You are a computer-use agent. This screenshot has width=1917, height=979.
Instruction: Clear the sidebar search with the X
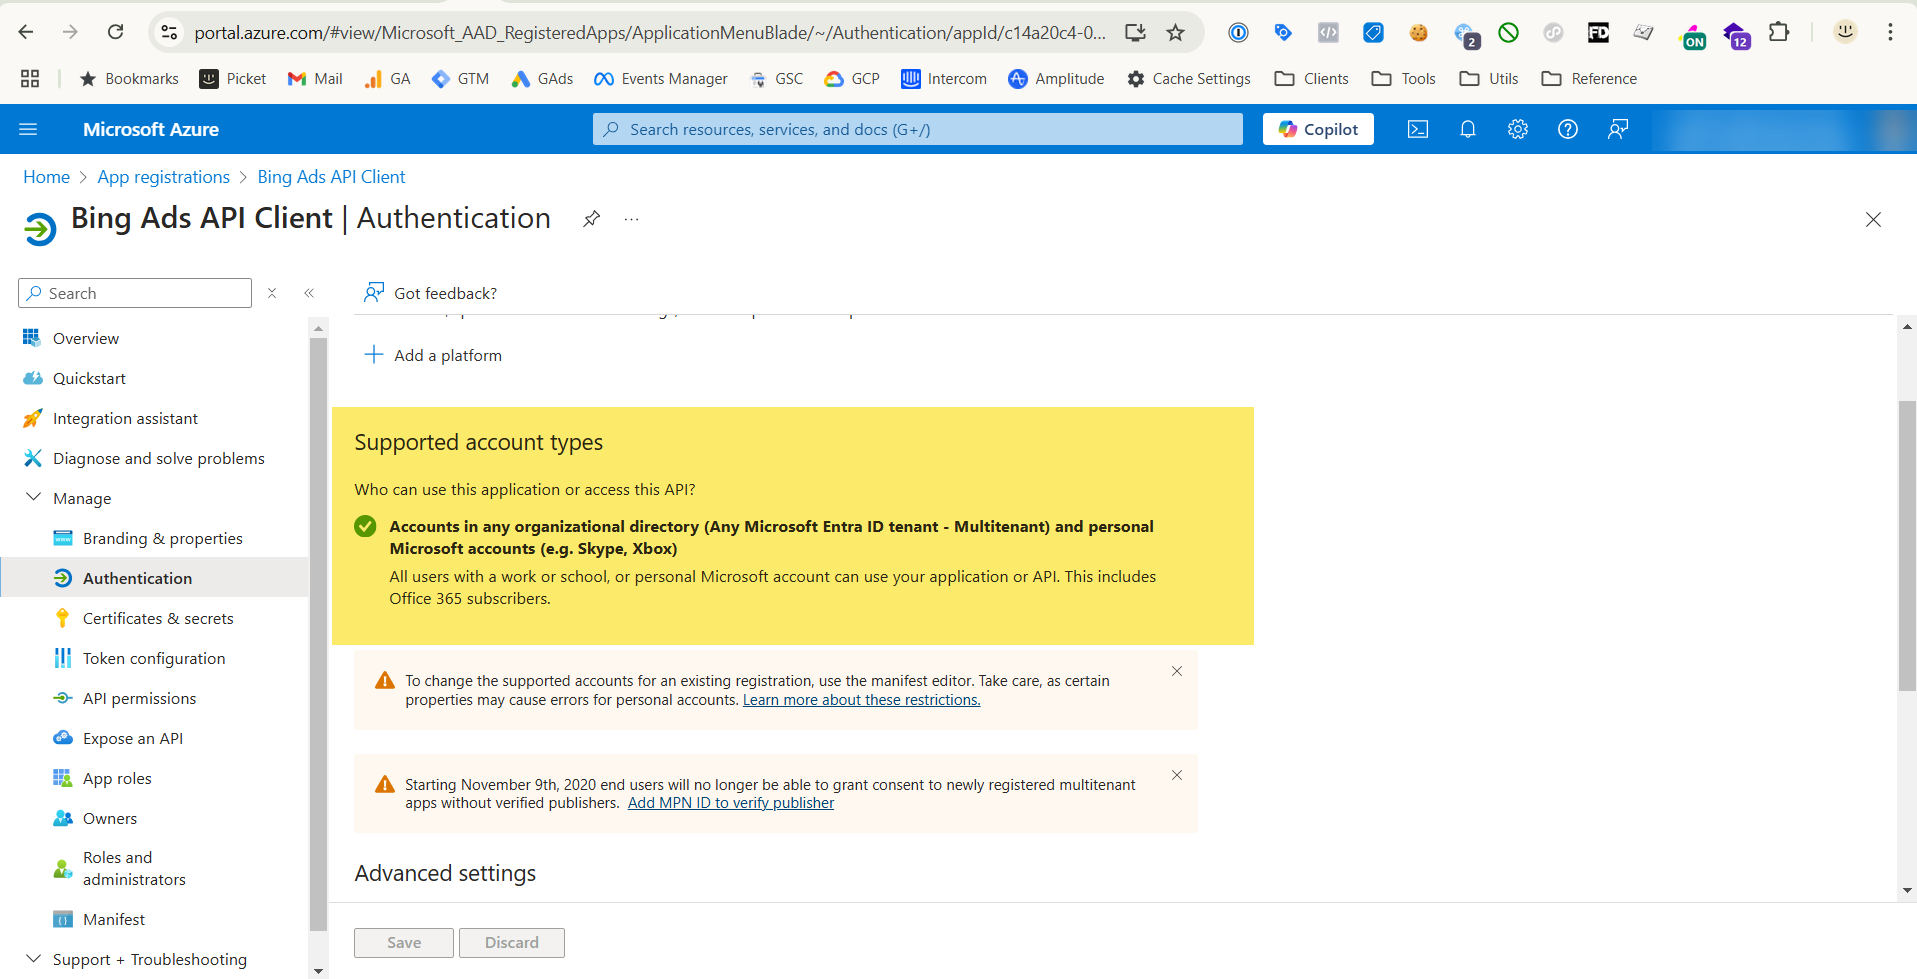point(272,293)
